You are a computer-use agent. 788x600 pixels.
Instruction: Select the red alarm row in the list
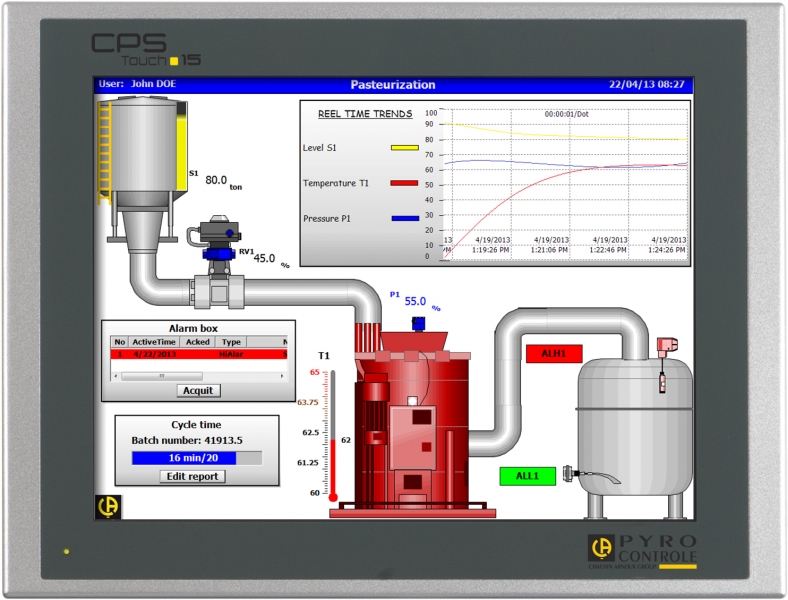(x=198, y=354)
